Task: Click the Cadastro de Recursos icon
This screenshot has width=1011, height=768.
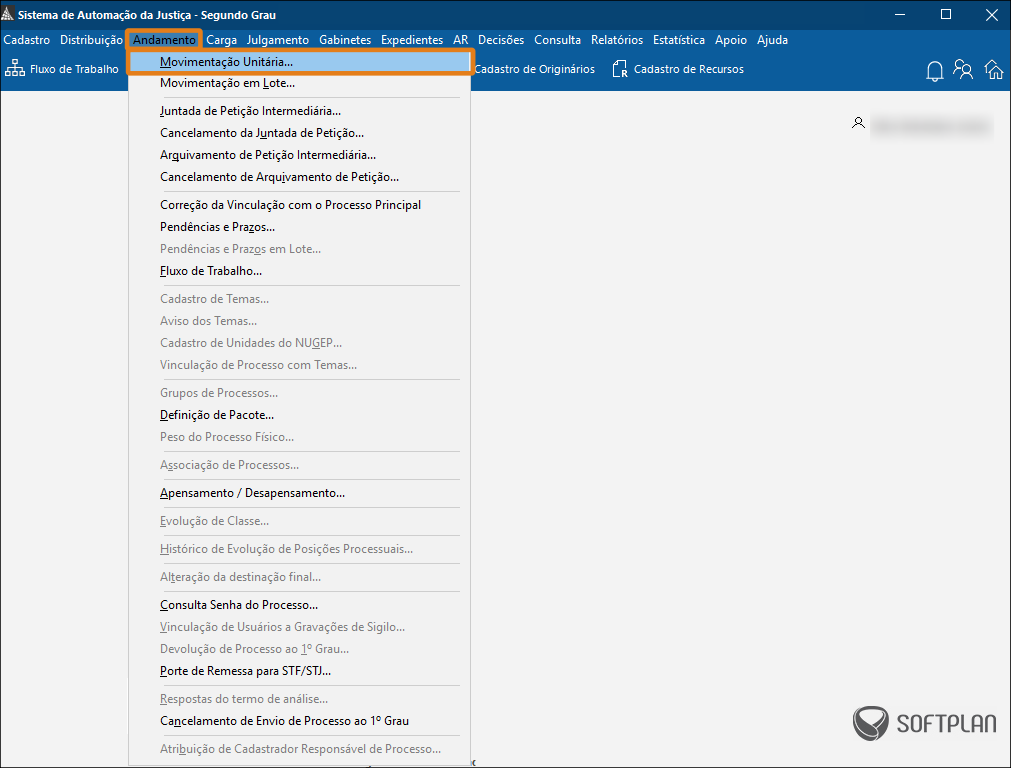Action: click(x=621, y=69)
